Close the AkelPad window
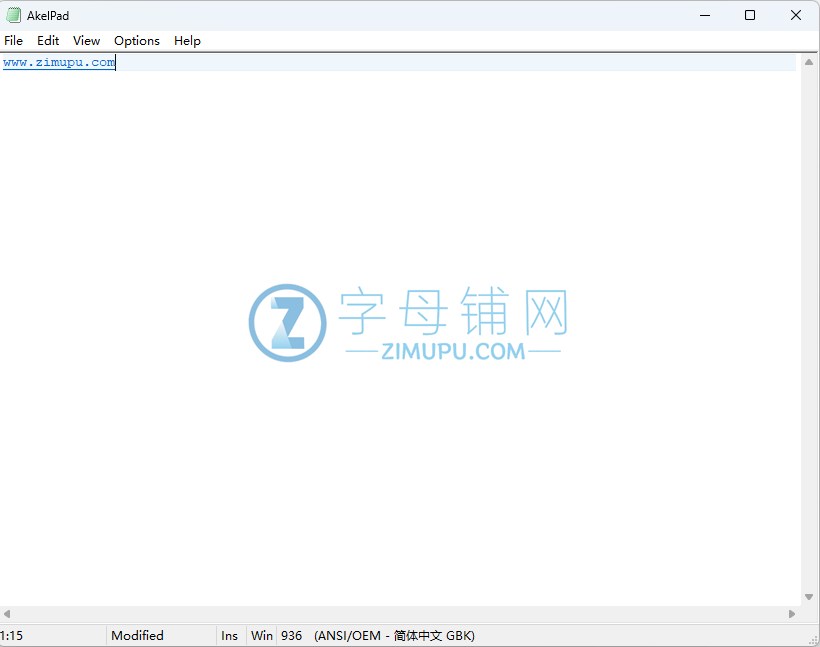This screenshot has height=647, width=820. [796, 15]
